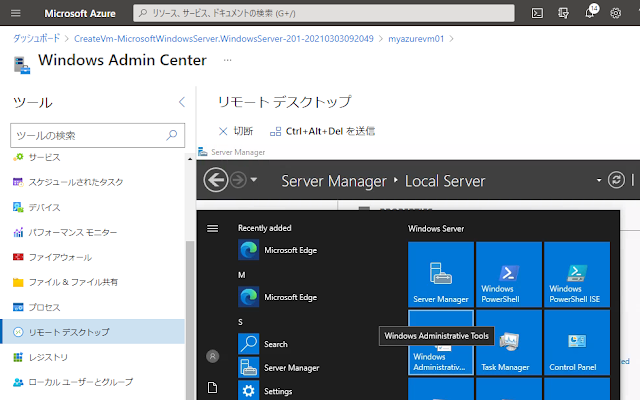Open more options ellipsis beside Windows Admin Center
This screenshot has width=640, height=400.
[x=228, y=60]
